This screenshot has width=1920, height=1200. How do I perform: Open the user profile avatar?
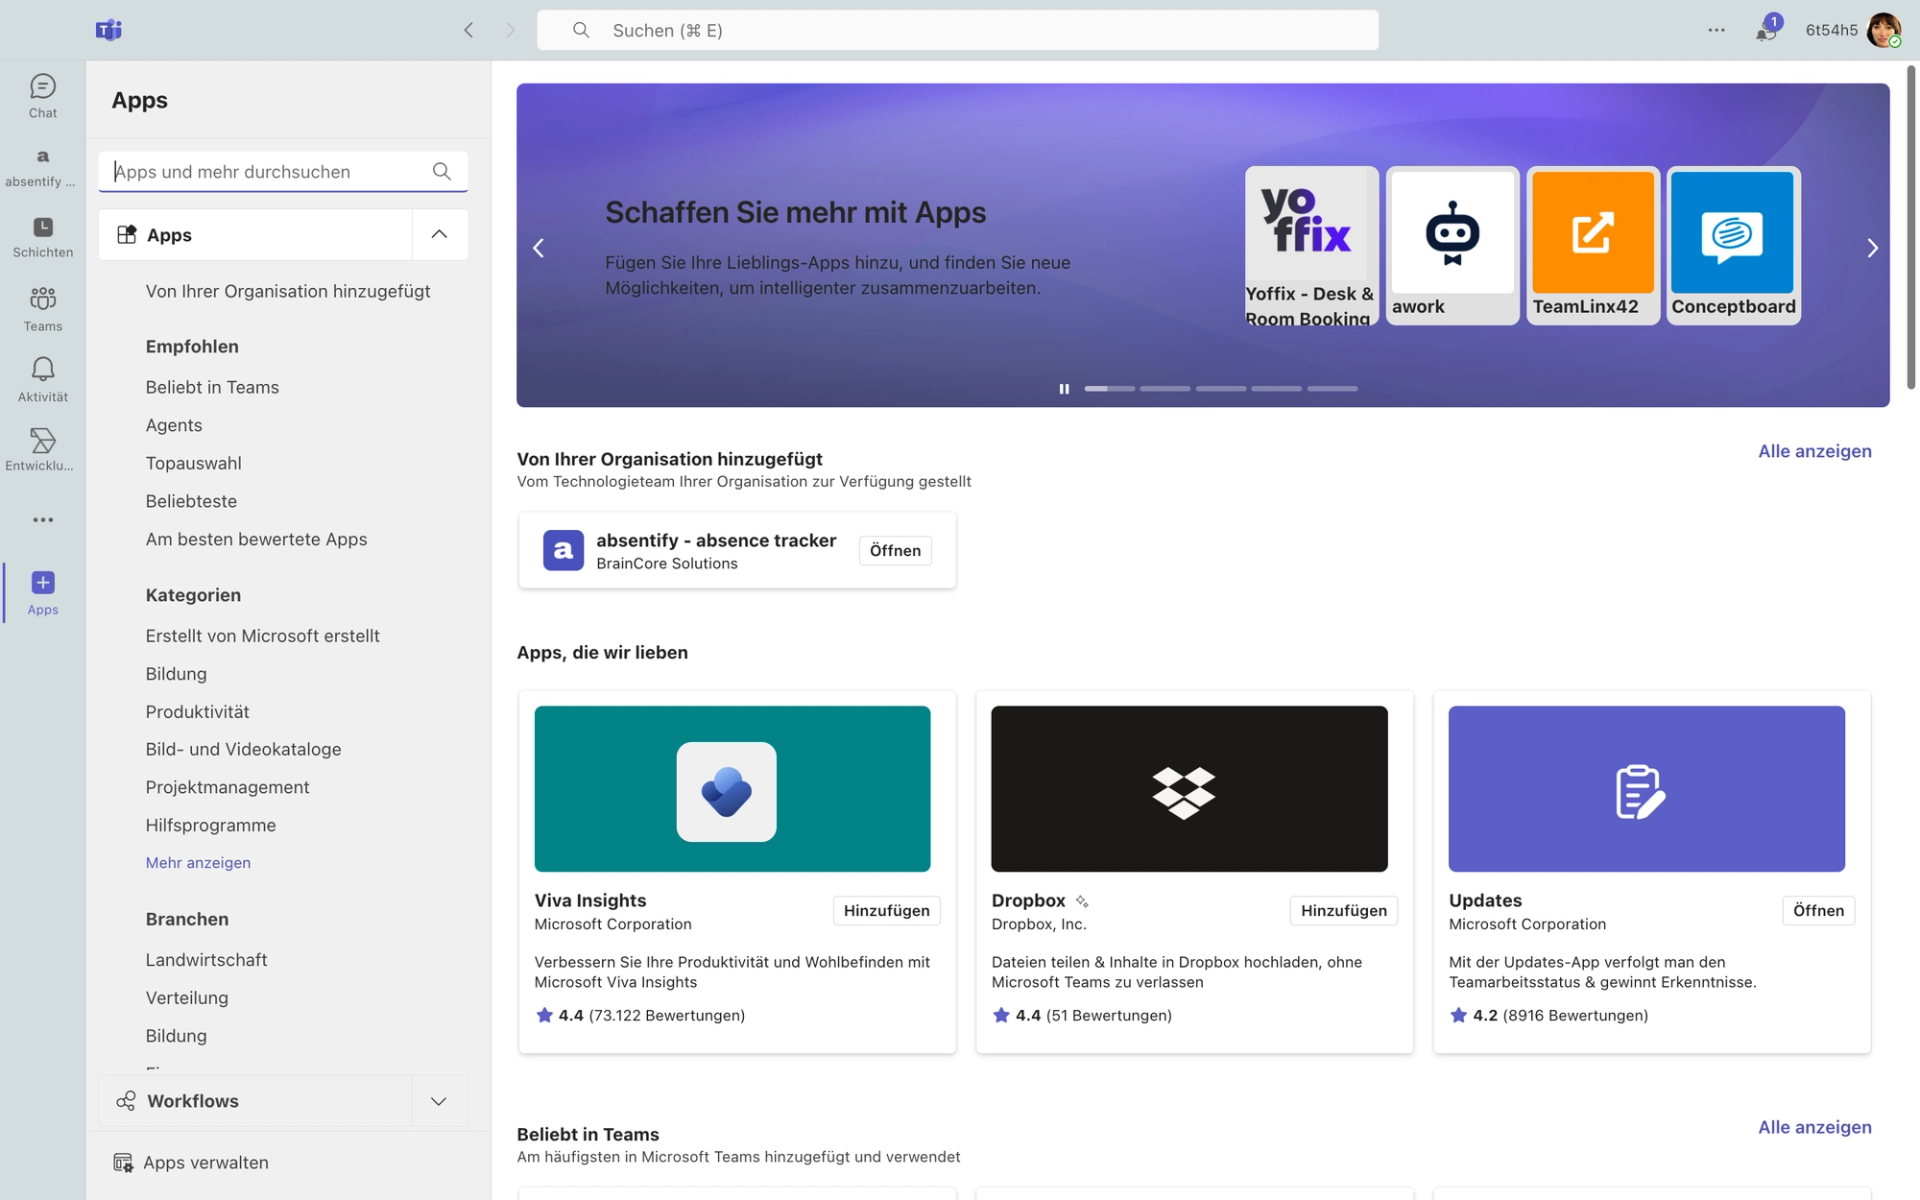tap(1882, 30)
